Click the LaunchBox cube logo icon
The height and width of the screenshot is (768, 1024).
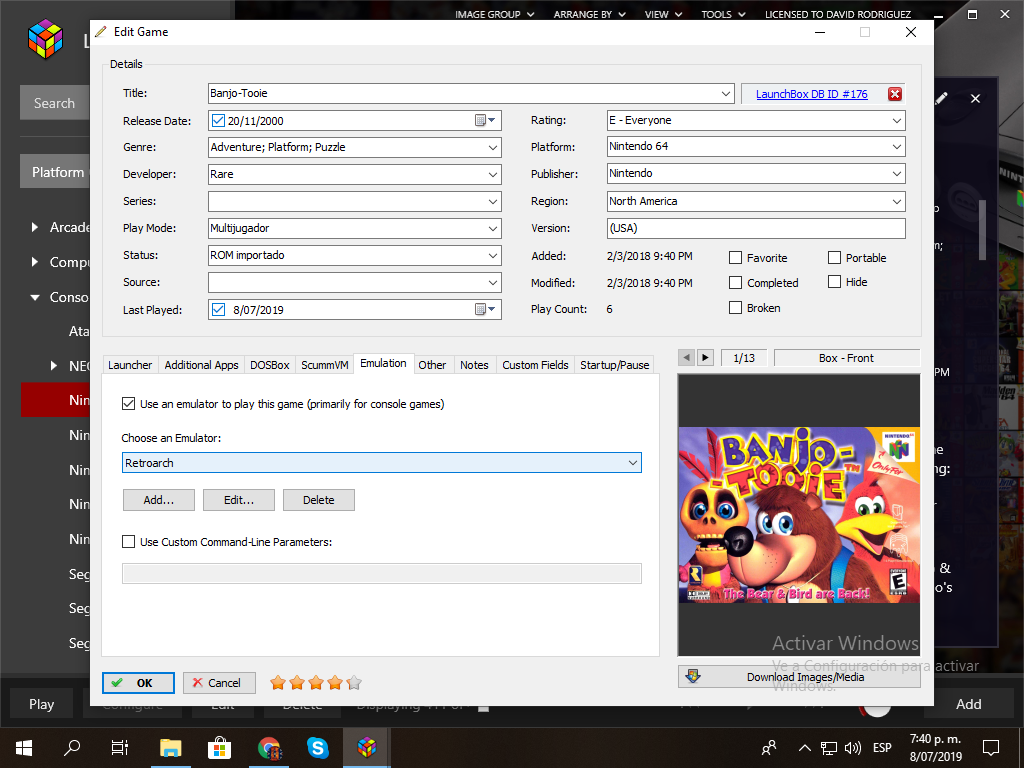[45, 39]
